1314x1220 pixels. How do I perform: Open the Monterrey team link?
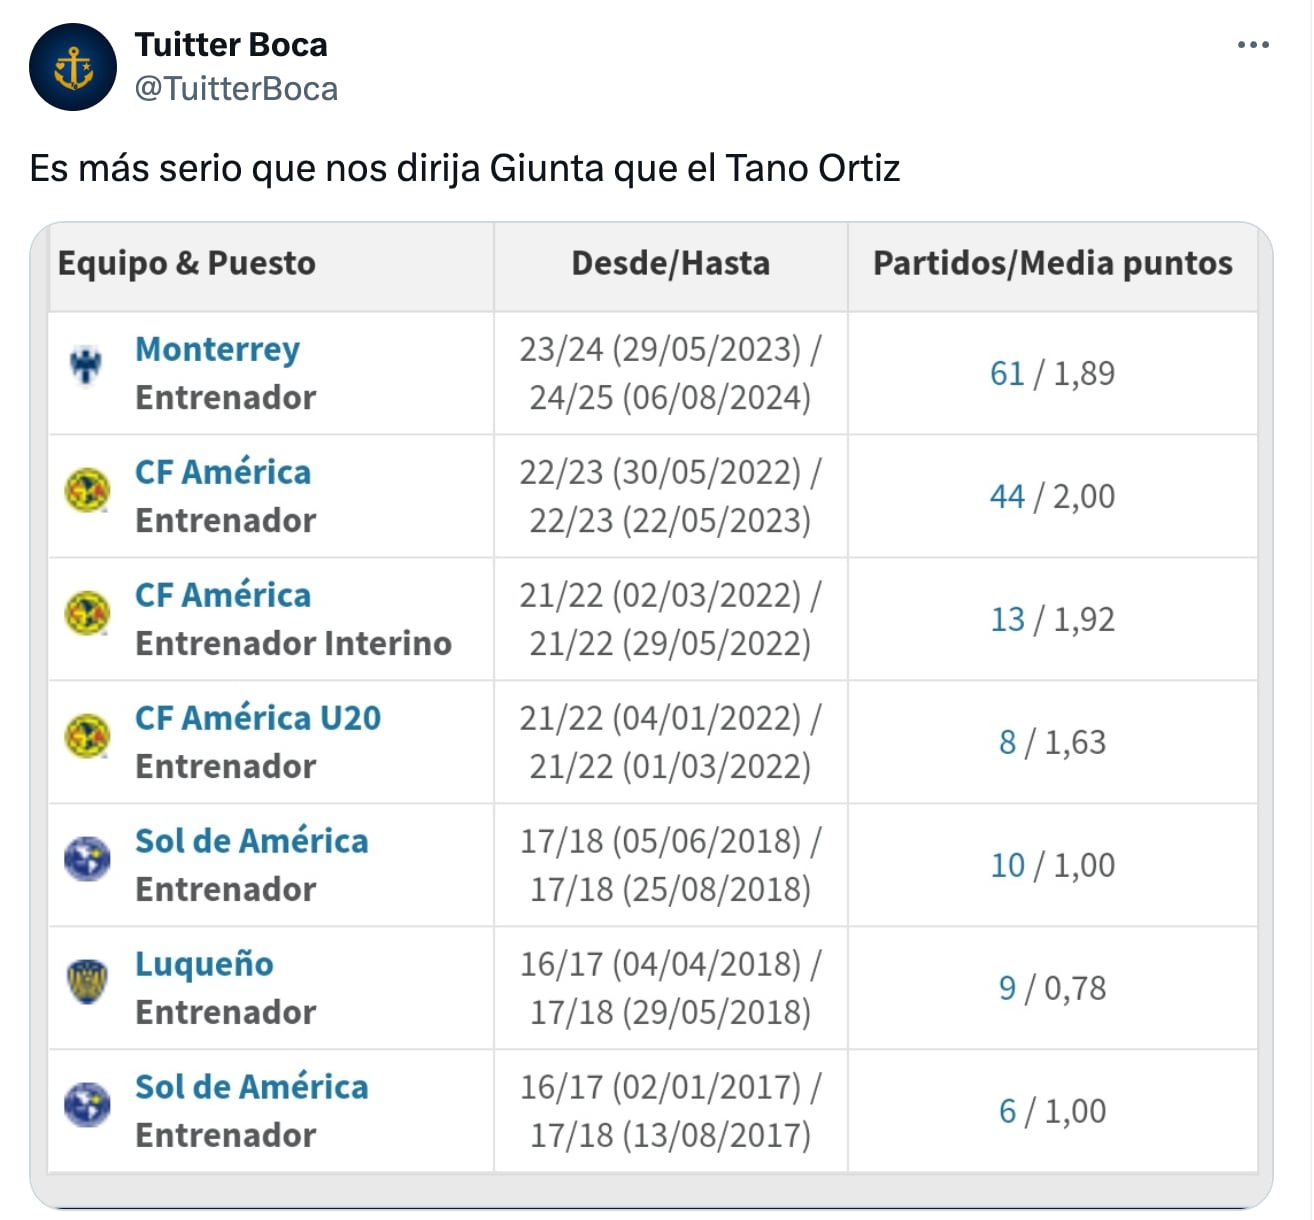pyautogui.click(x=217, y=349)
